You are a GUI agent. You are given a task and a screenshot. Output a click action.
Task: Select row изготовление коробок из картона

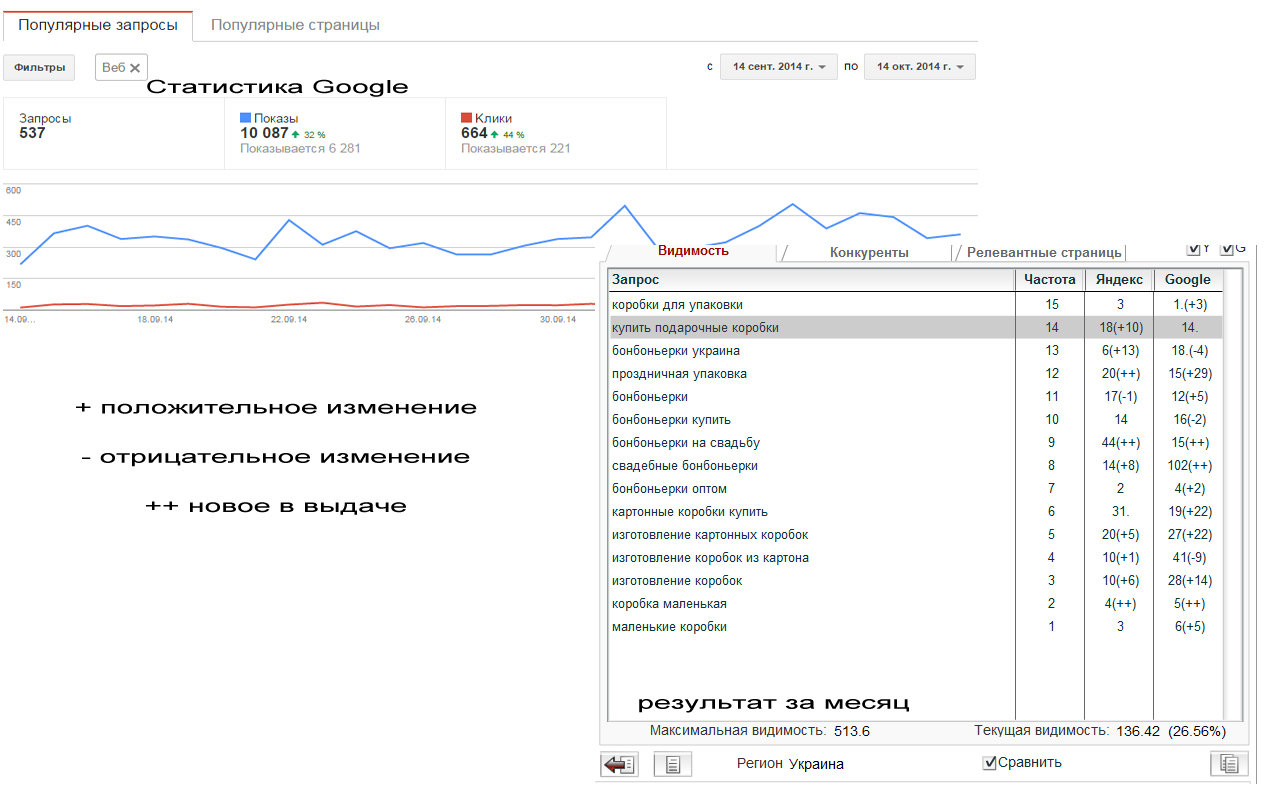click(x=916, y=557)
